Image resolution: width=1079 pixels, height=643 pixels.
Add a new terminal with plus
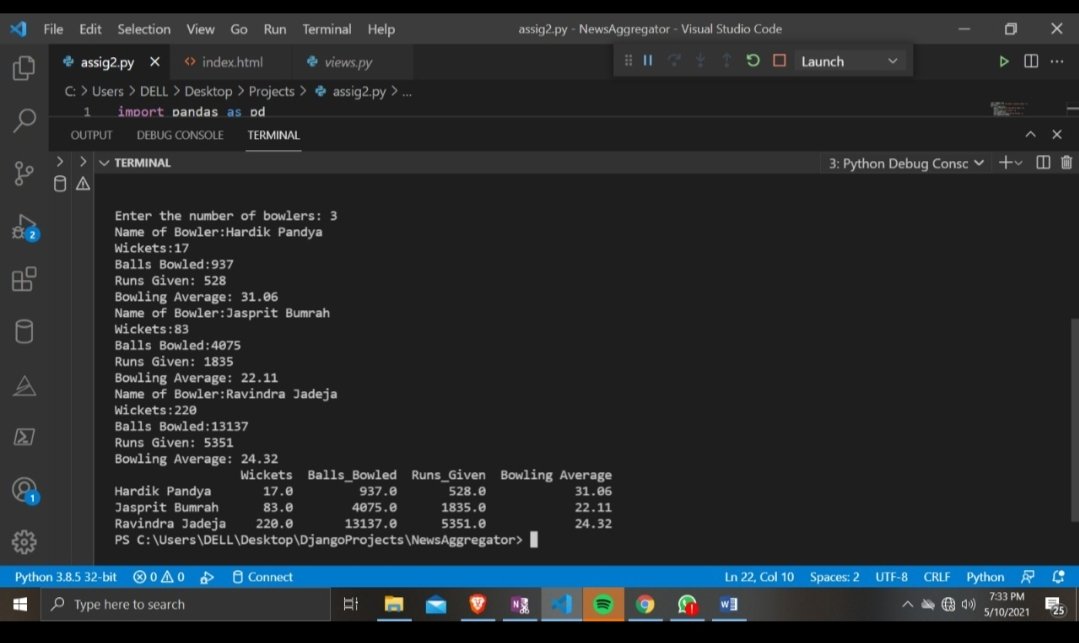click(x=1005, y=162)
